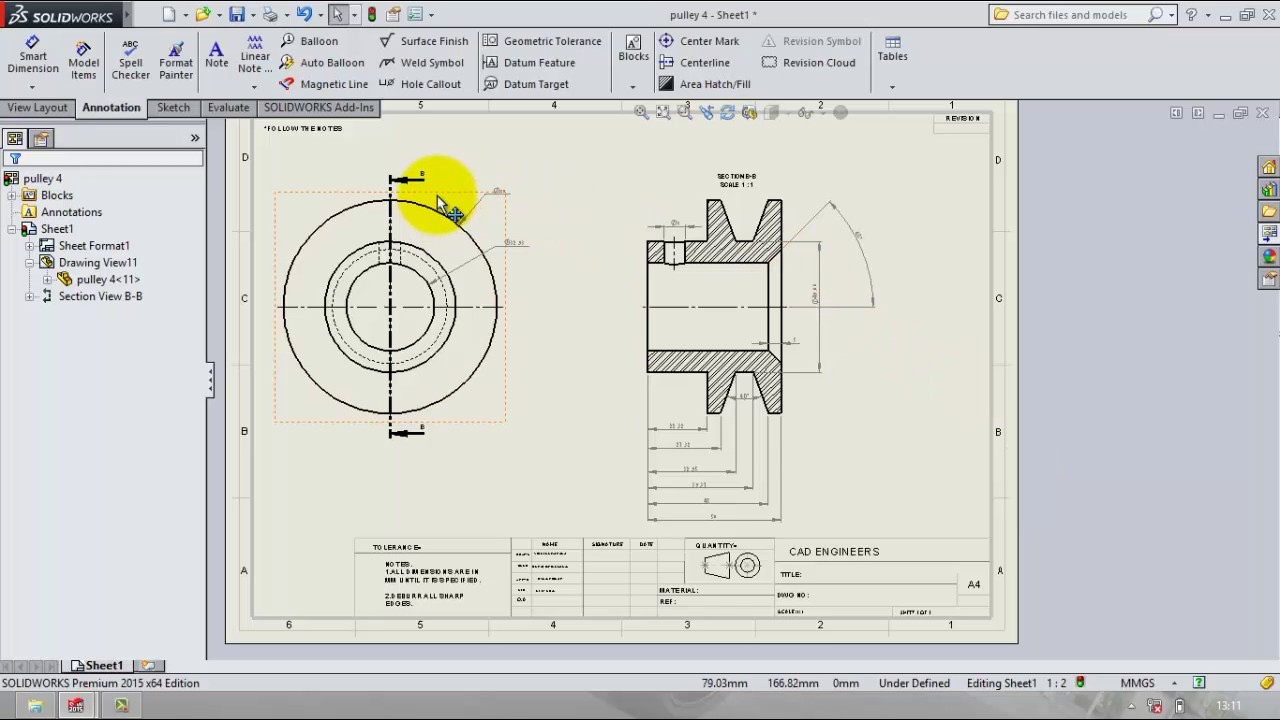Expand Smart Dimension dropdown arrow
This screenshot has width=1280, height=720.
32,87
